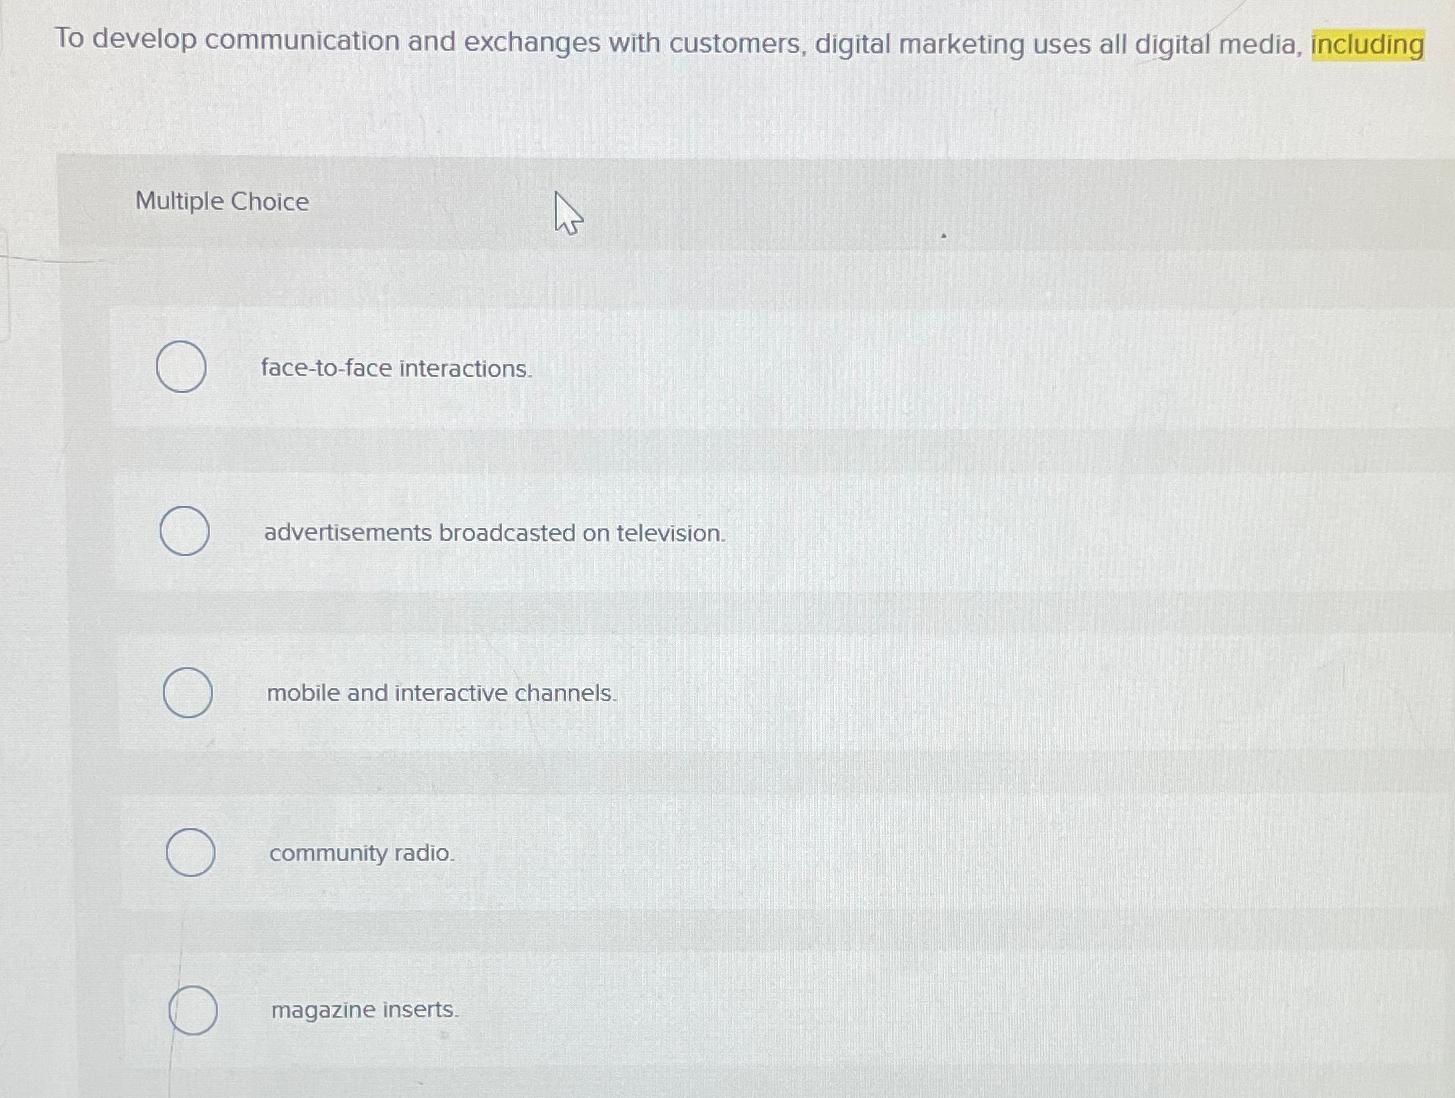
Task: Click near the cursor on the header area
Action: 567,213
